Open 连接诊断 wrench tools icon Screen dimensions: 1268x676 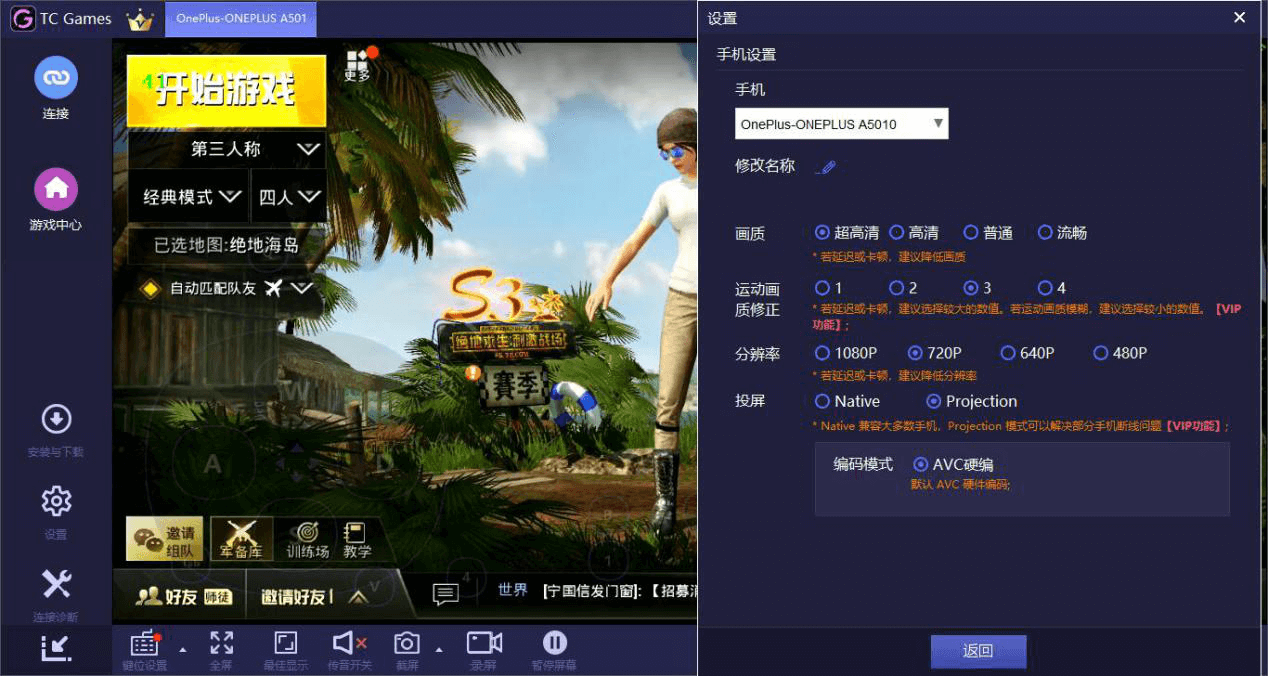56,584
